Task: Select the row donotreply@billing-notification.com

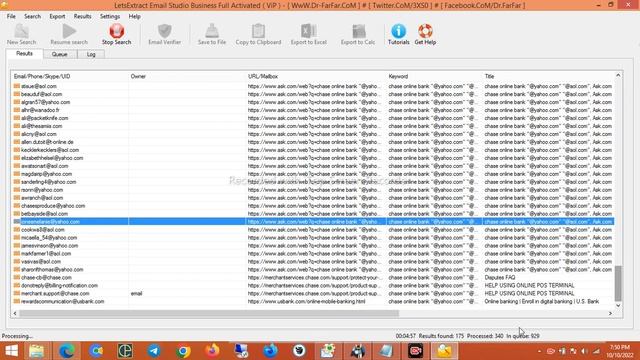Action: pos(312,285)
